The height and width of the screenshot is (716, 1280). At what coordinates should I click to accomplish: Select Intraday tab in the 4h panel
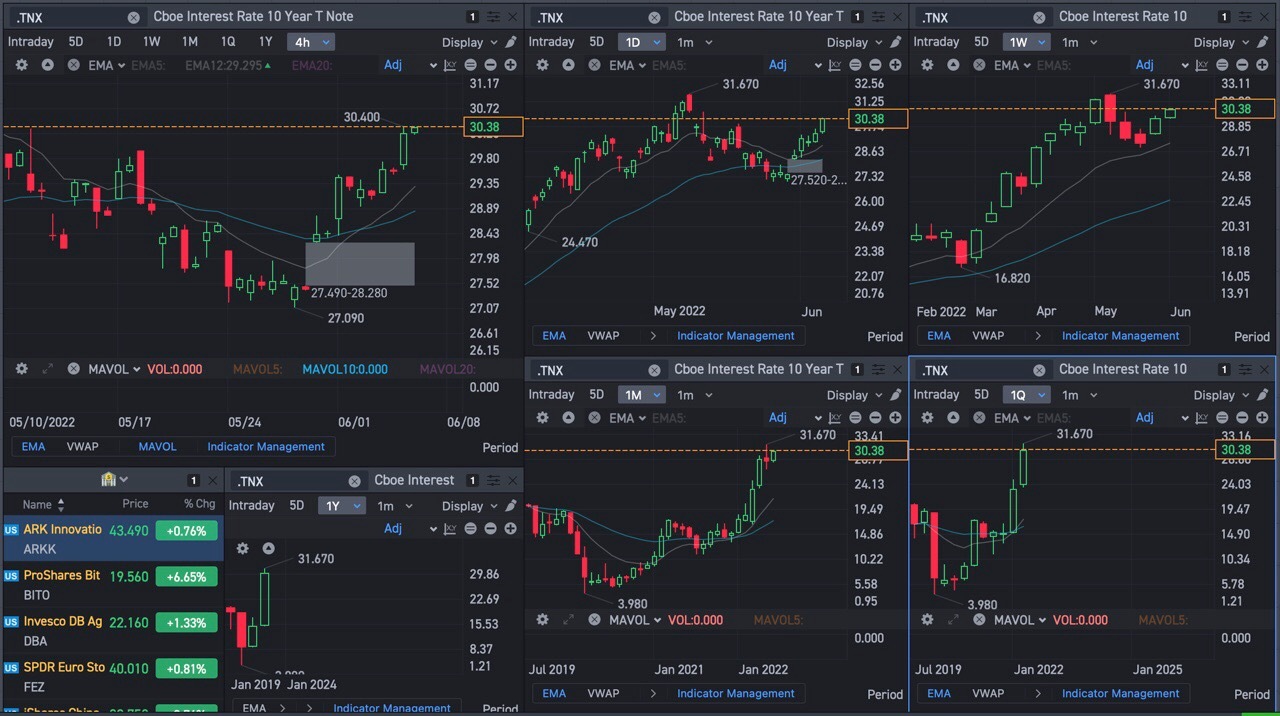31,42
